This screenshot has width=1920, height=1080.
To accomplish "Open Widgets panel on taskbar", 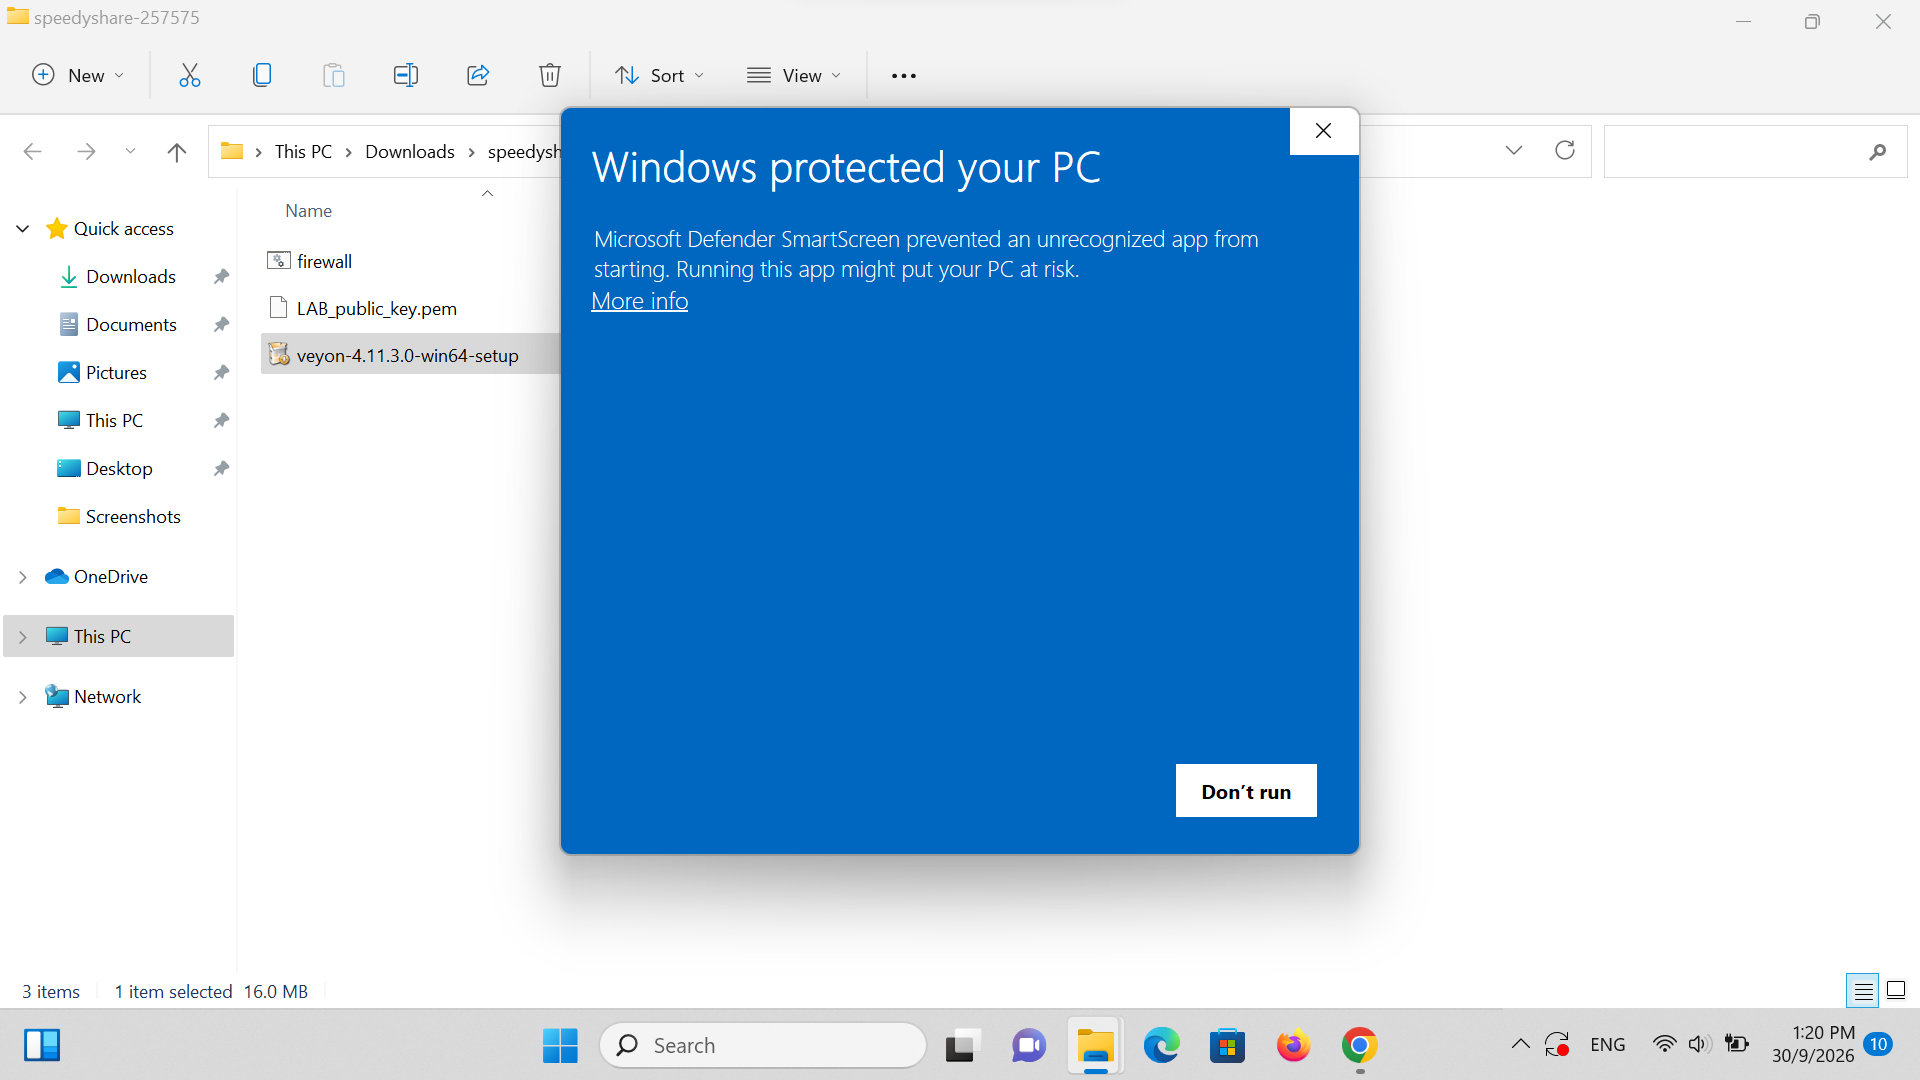I will click(42, 1045).
